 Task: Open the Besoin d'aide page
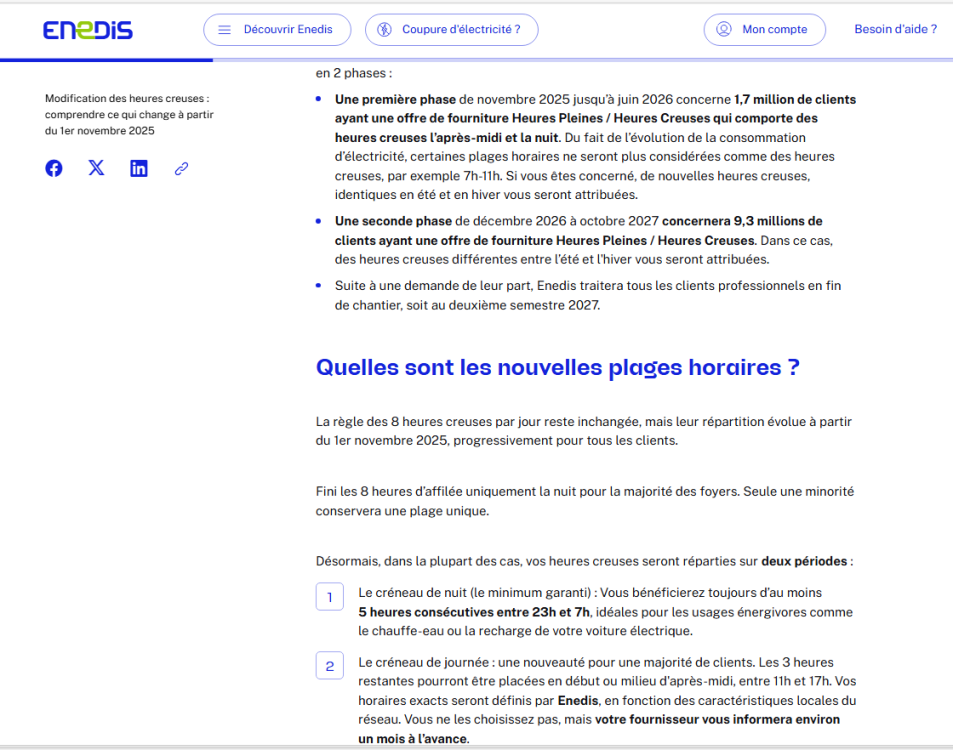(x=895, y=29)
